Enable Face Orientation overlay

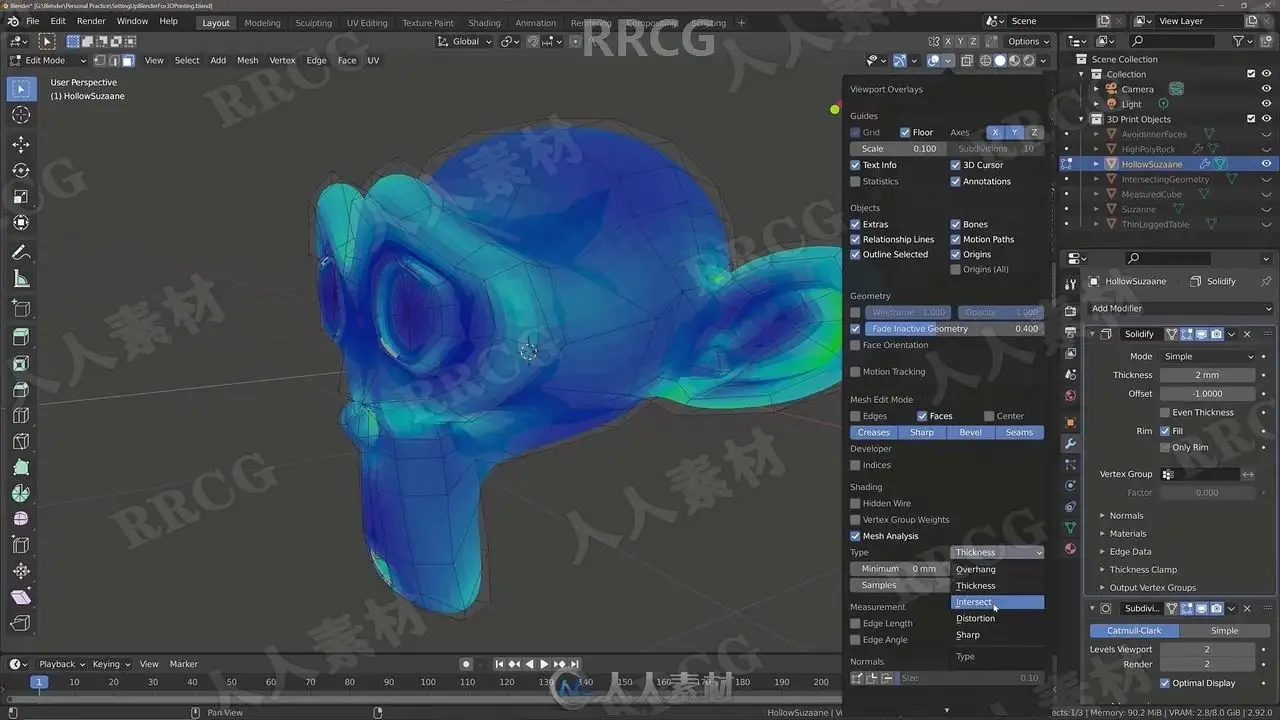[x=855, y=345]
